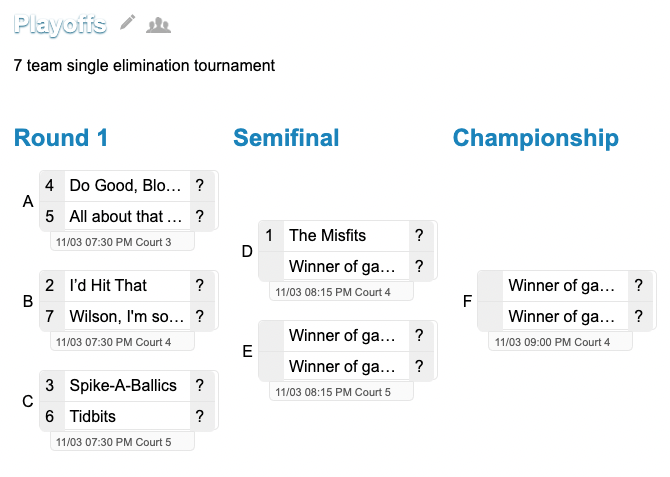Click score box for I'd Hit That
Screen dimensions: 670x477
coord(200,285)
